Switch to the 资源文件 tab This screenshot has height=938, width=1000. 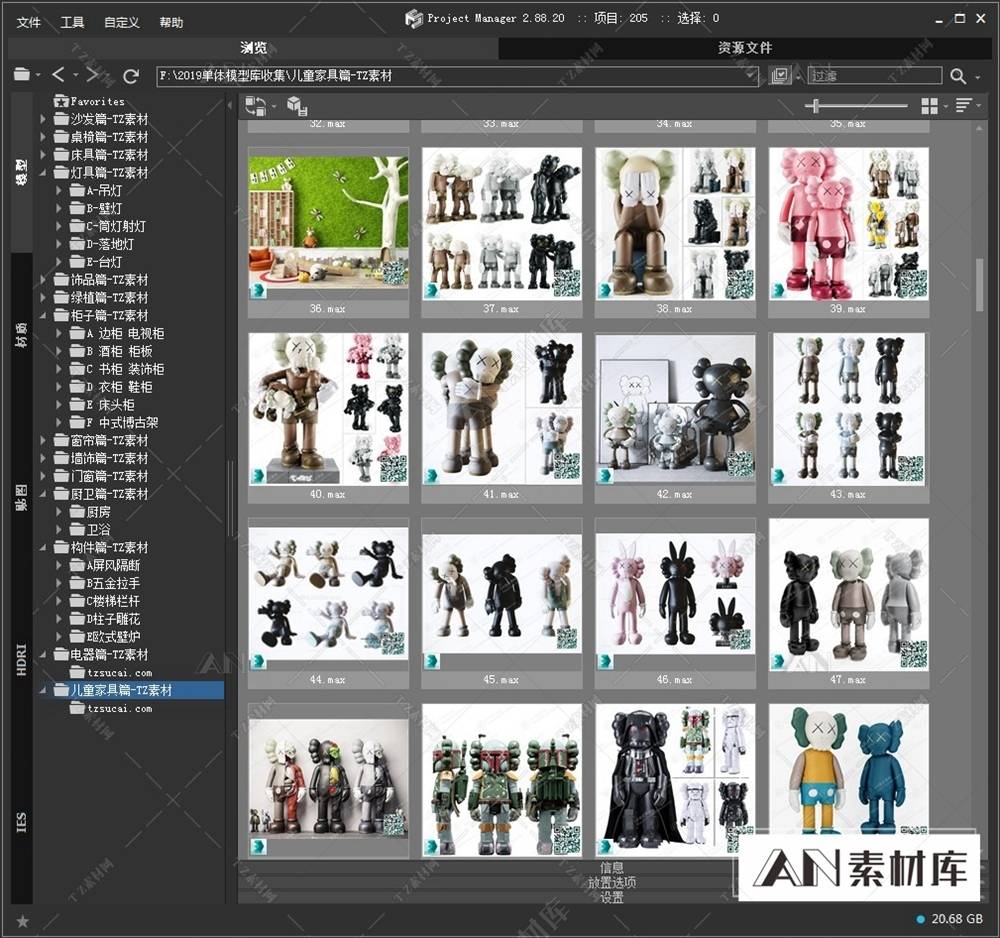(745, 48)
